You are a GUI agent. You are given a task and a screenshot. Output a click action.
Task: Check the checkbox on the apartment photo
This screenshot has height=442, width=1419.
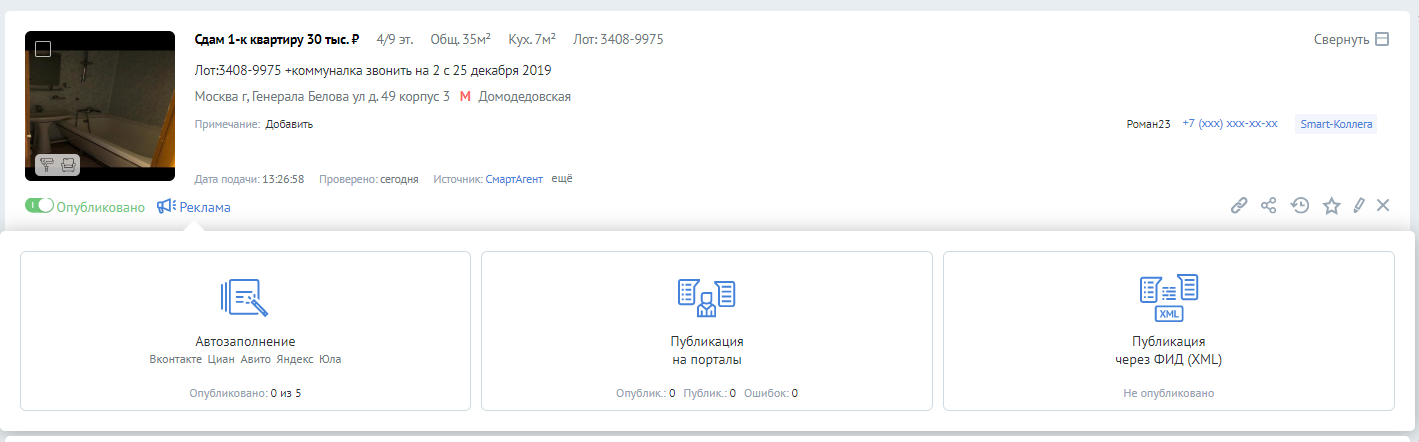point(43,49)
